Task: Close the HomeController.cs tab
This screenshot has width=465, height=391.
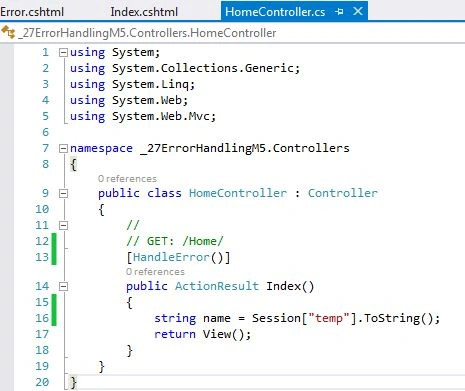Action: pyautogui.click(x=358, y=12)
